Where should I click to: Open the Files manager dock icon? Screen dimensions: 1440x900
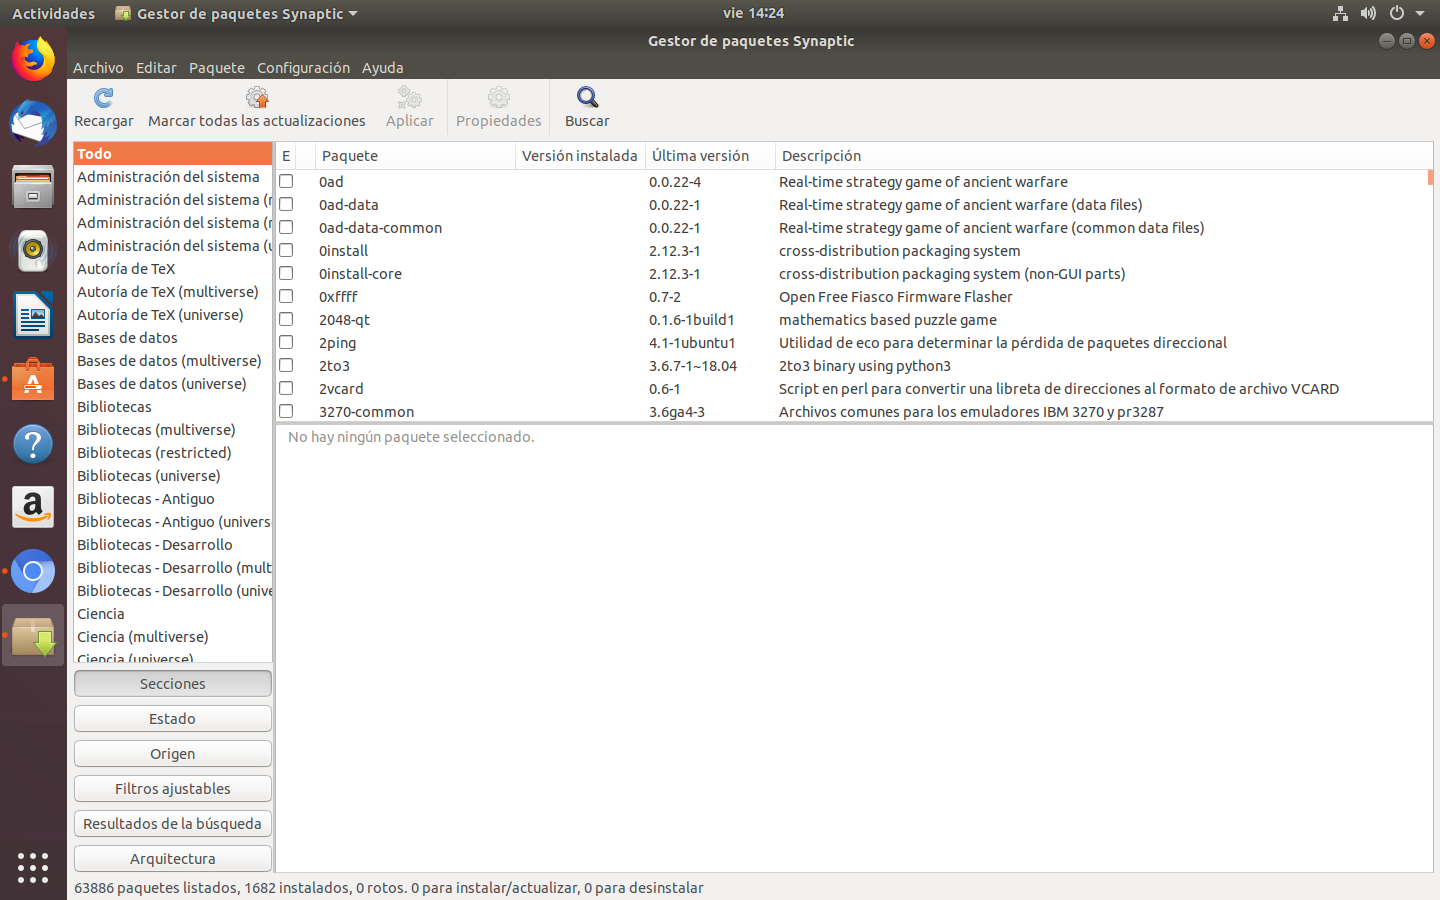(x=33, y=187)
